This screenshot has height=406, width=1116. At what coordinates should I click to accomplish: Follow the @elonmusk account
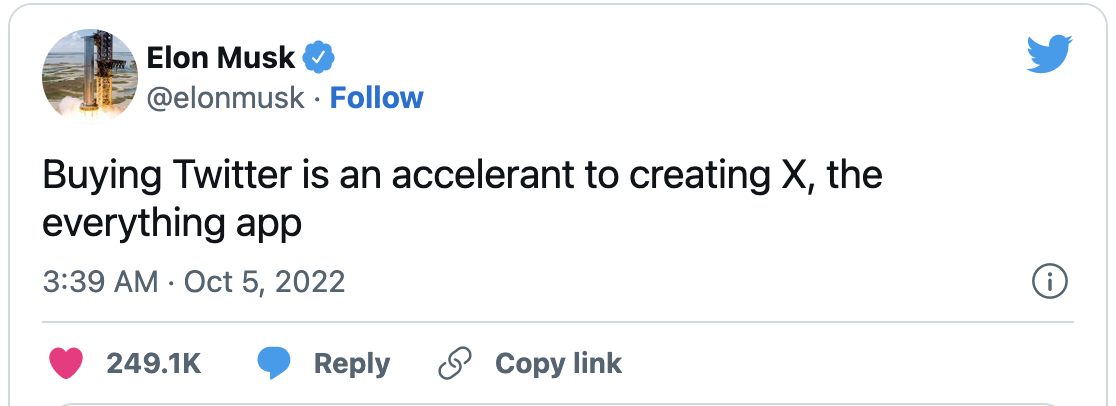tap(377, 98)
